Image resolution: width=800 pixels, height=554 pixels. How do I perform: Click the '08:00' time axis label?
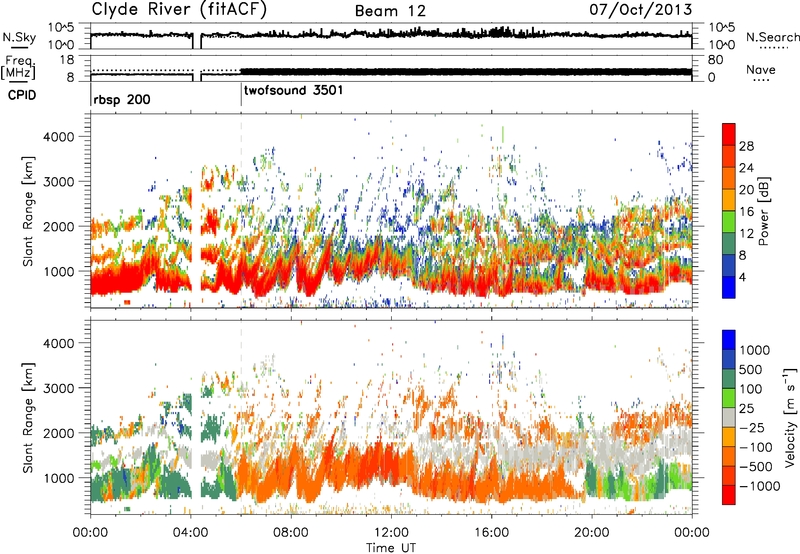coord(291,533)
